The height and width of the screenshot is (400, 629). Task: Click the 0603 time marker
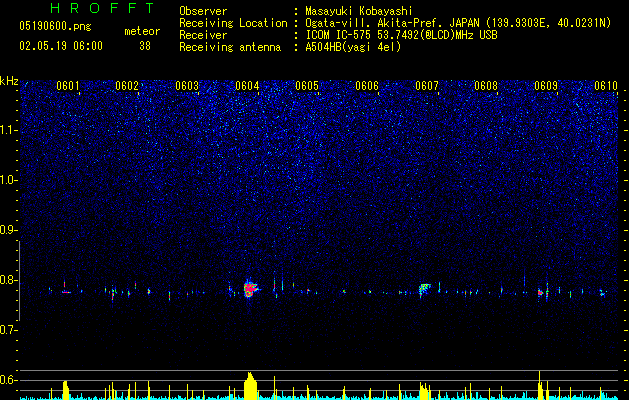187,86
